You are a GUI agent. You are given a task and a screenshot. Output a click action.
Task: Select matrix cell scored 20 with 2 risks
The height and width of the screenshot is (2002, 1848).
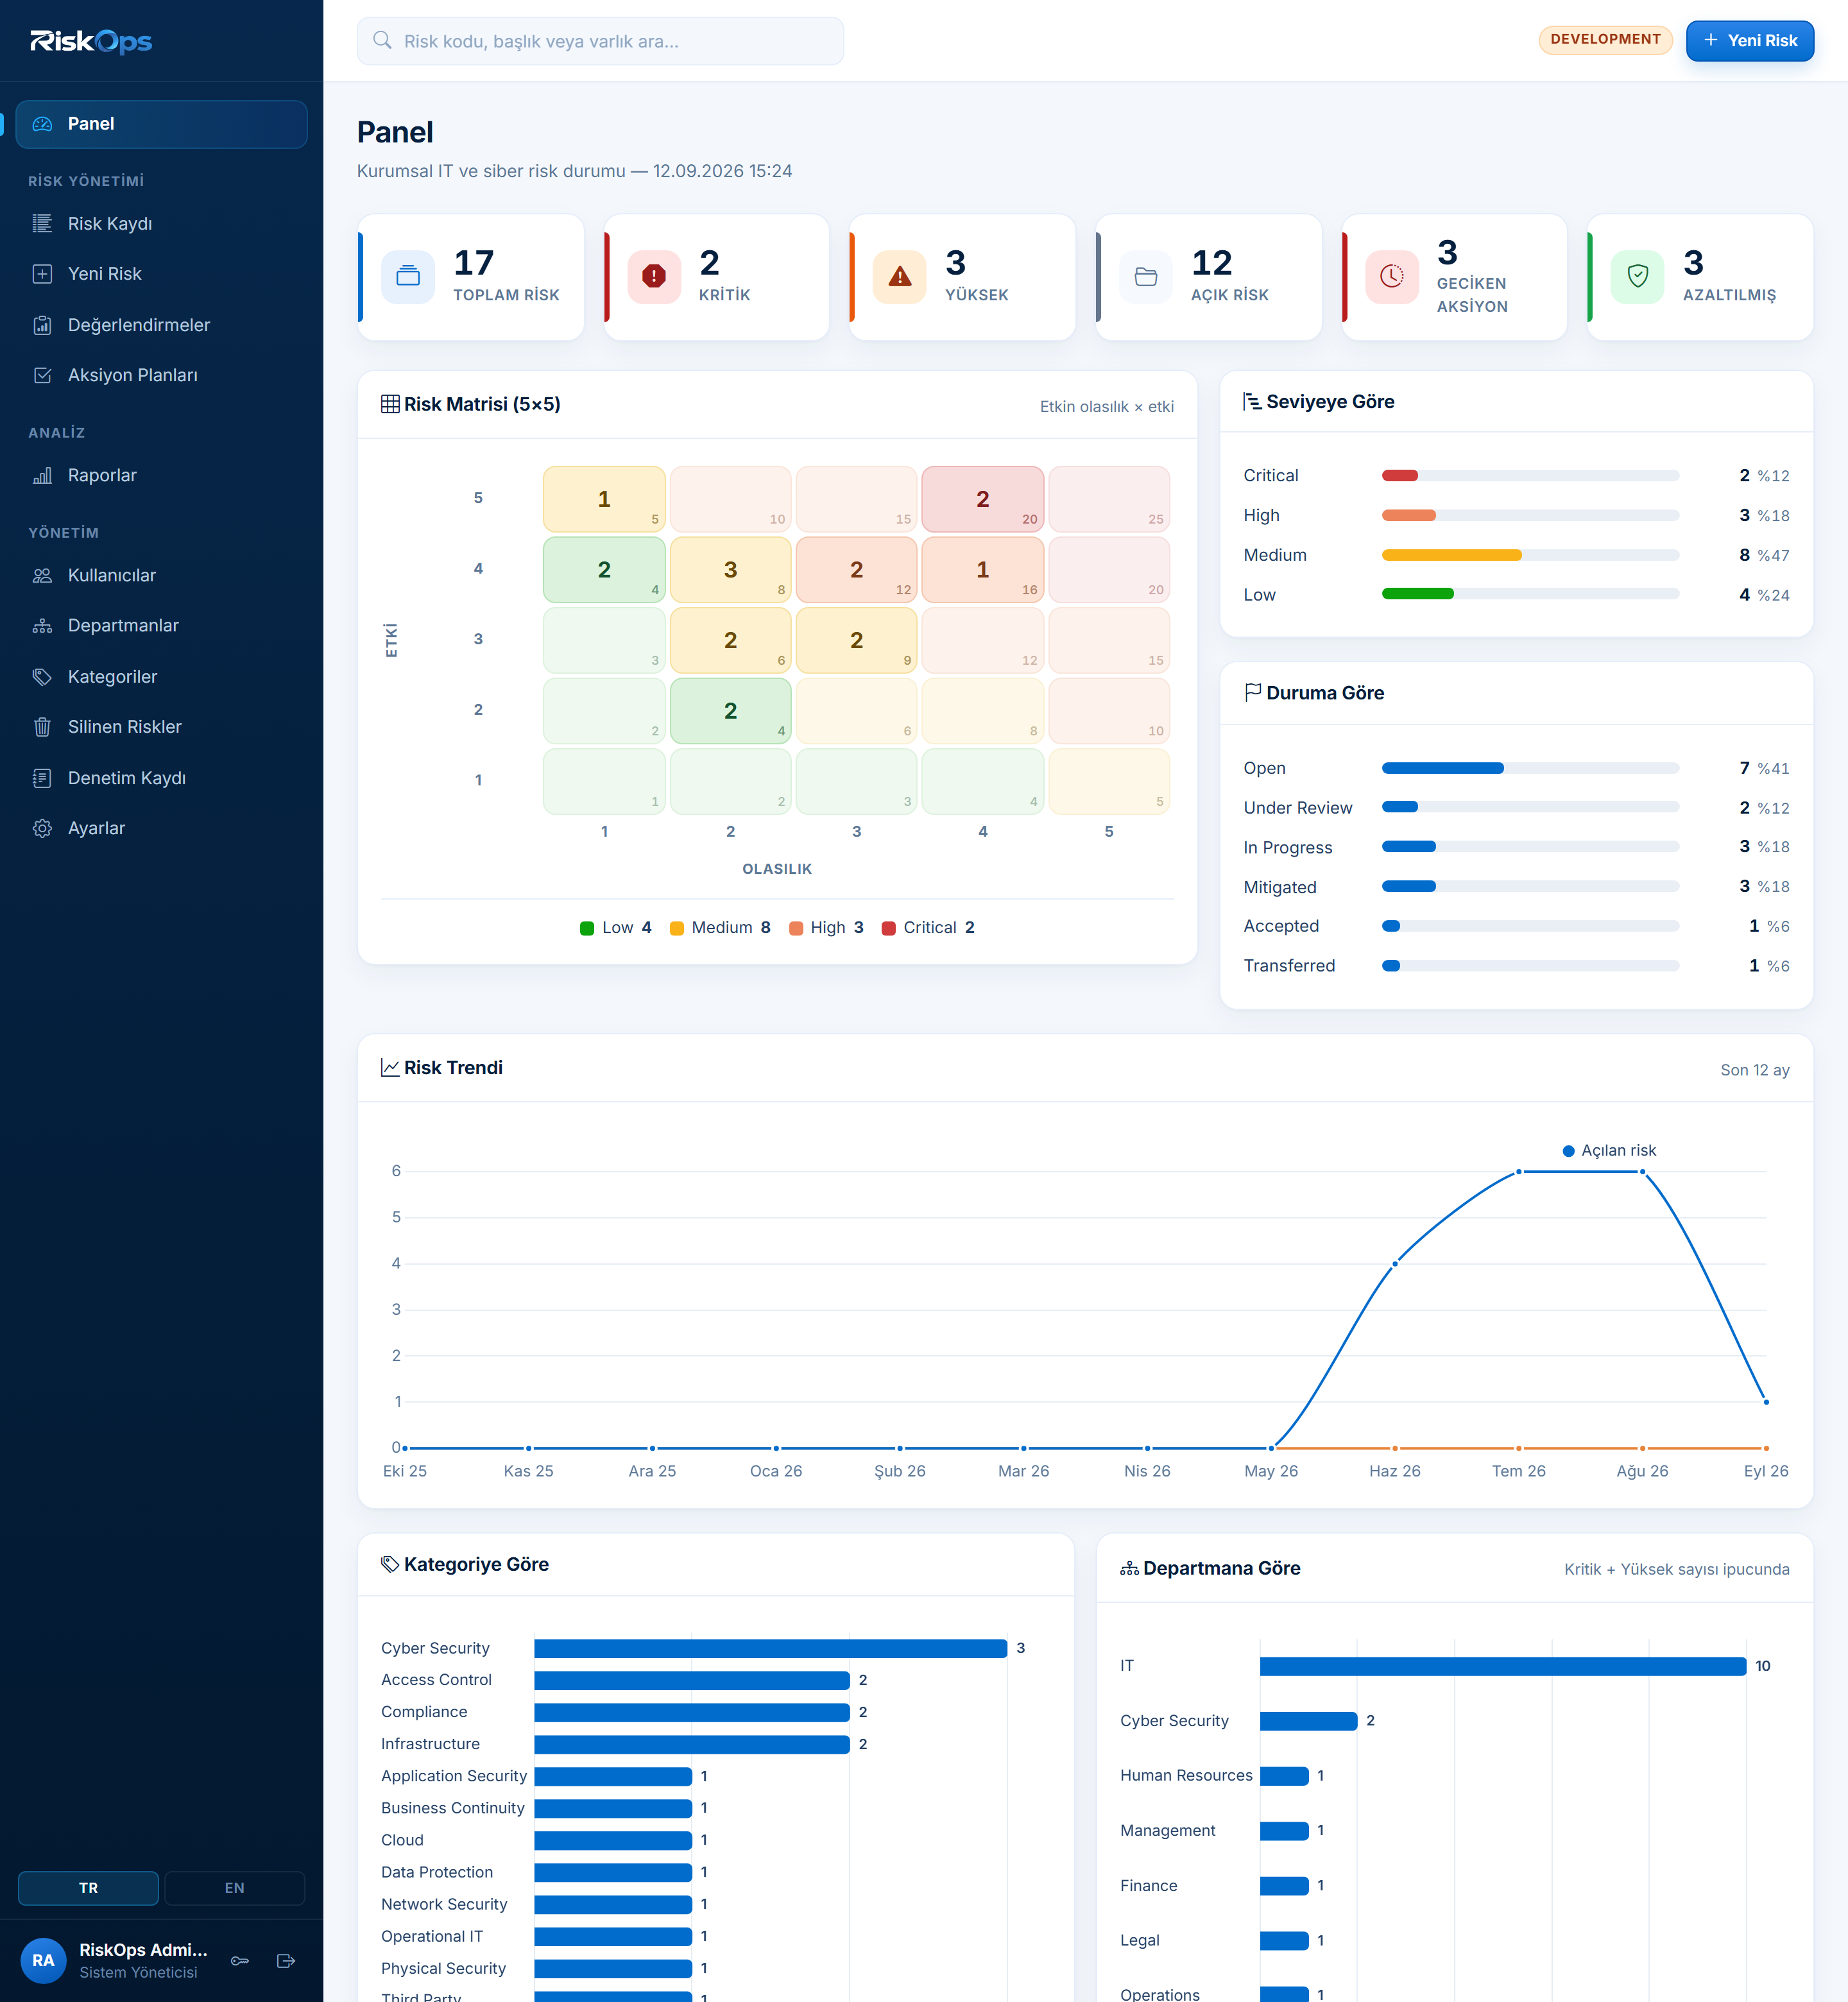point(982,499)
